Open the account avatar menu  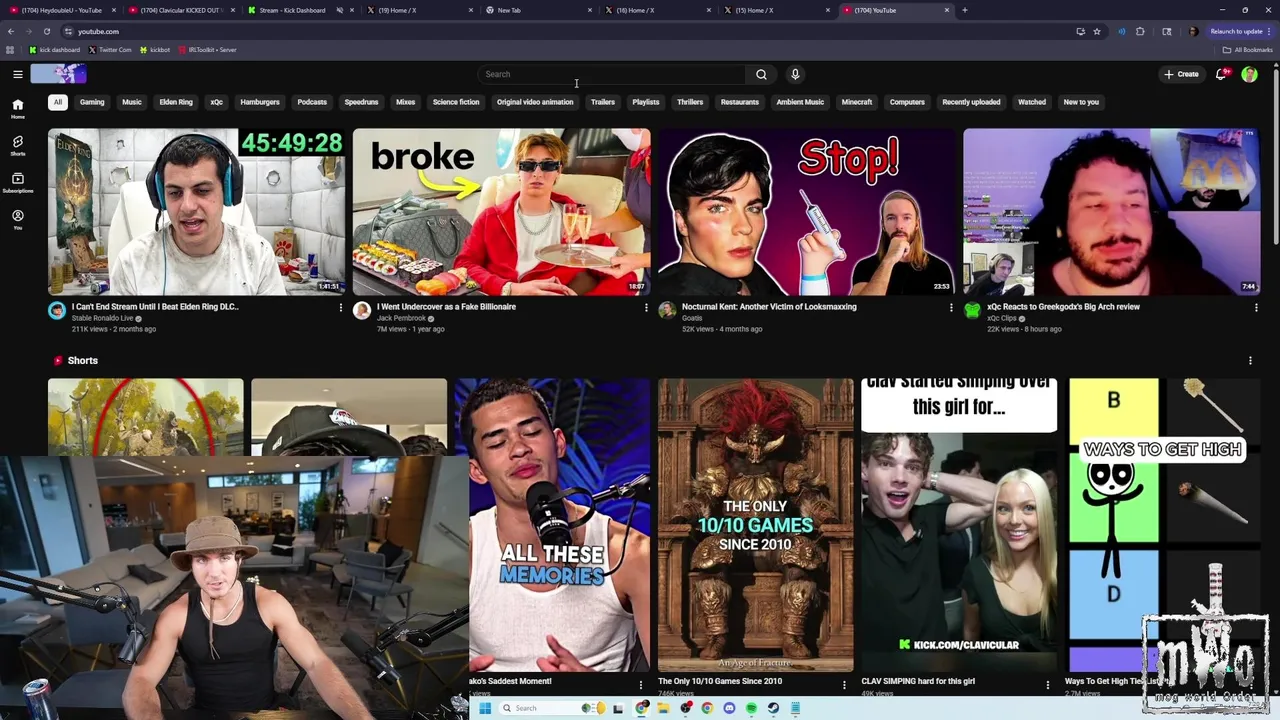point(1249,74)
